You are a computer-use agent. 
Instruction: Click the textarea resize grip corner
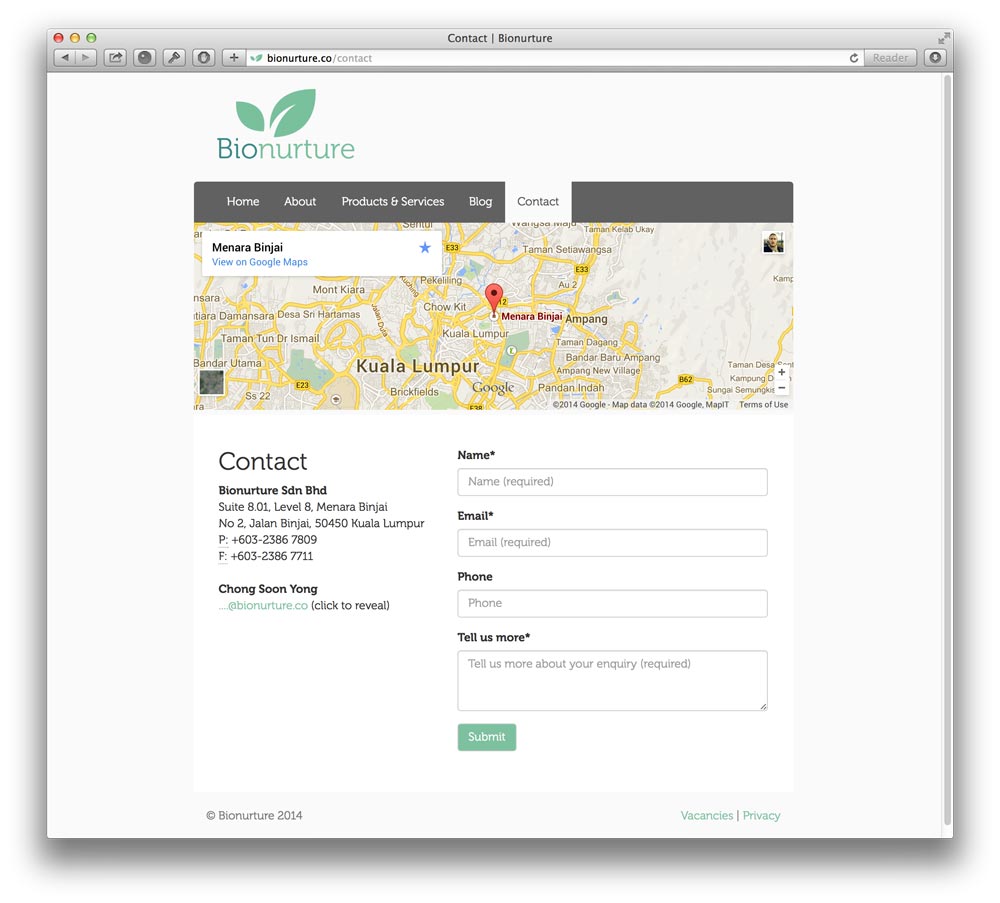pos(763,706)
